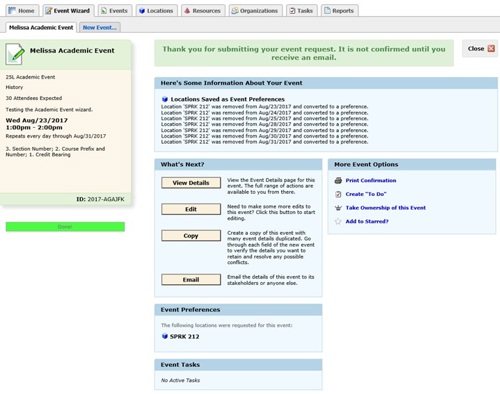
Task: Click the Wed Aug/23/2017 date text
Action: pos(37,120)
